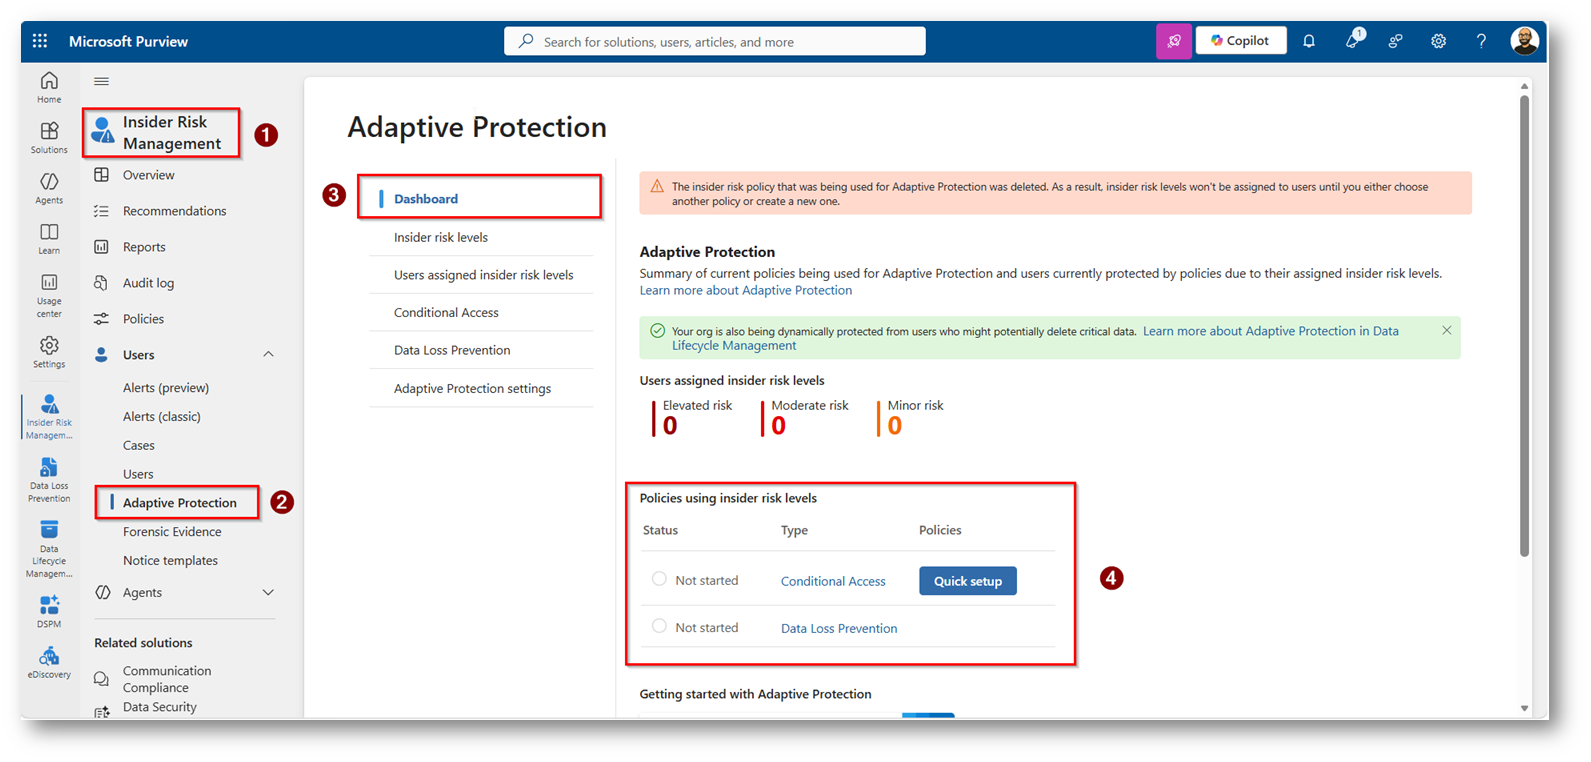Open Learn more about Adaptive Protection link
The height and width of the screenshot is (762, 1591).
[x=746, y=290]
